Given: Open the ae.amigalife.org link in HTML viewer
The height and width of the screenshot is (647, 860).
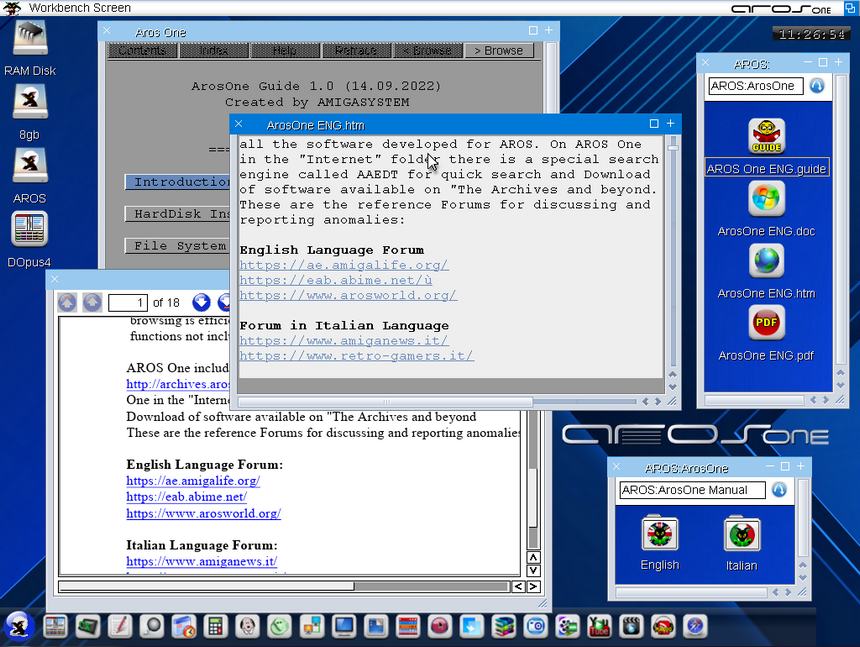Looking at the screenshot, I should (343, 265).
